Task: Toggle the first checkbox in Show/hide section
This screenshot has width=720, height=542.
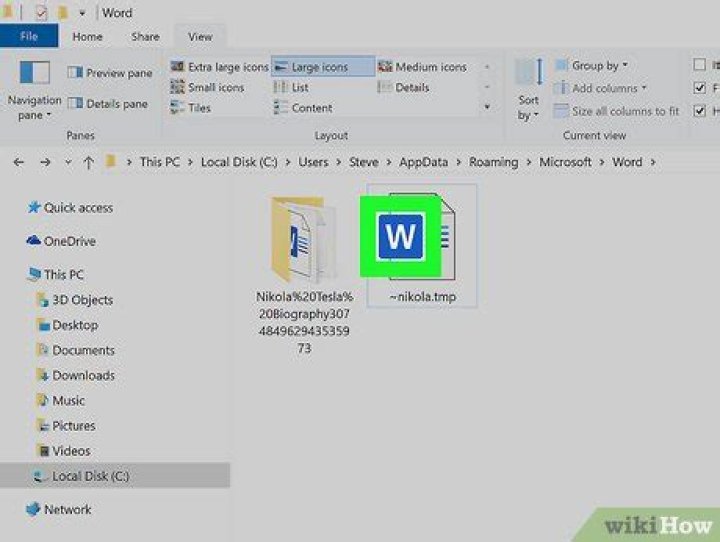Action: coord(700,65)
